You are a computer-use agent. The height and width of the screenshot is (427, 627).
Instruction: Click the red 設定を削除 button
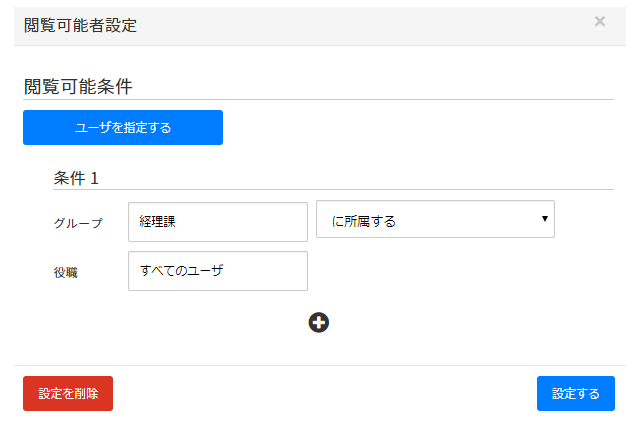coord(68,394)
